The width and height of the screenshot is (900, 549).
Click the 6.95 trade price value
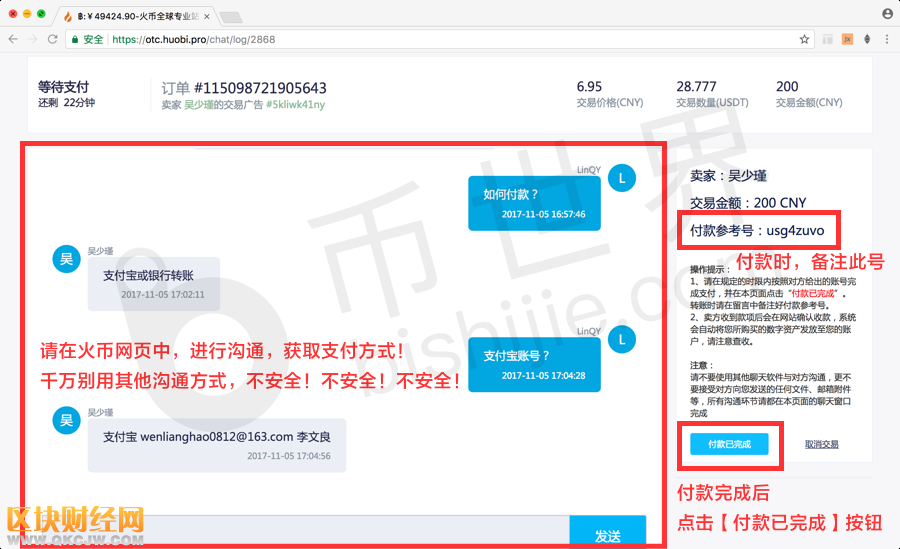(589, 86)
